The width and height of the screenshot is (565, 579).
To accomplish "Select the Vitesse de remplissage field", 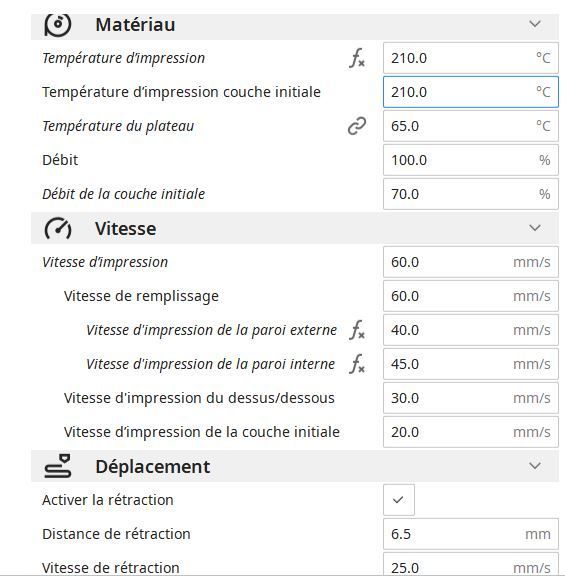I will pyautogui.click(x=471, y=296).
